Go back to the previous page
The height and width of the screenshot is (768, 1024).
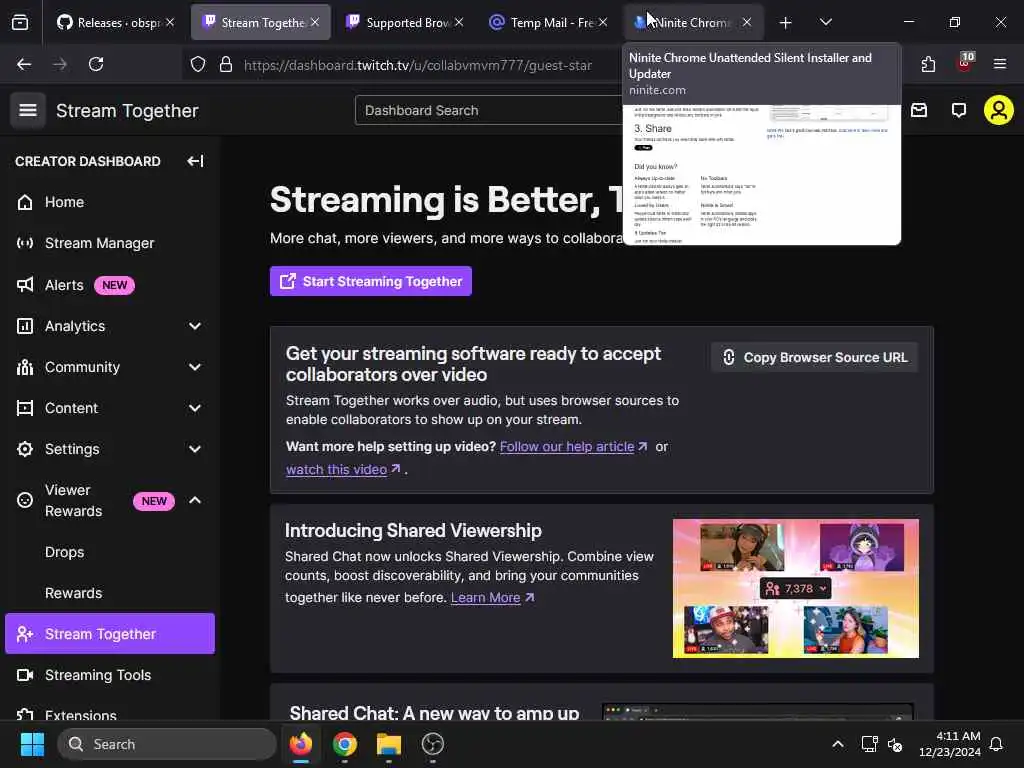point(24,64)
